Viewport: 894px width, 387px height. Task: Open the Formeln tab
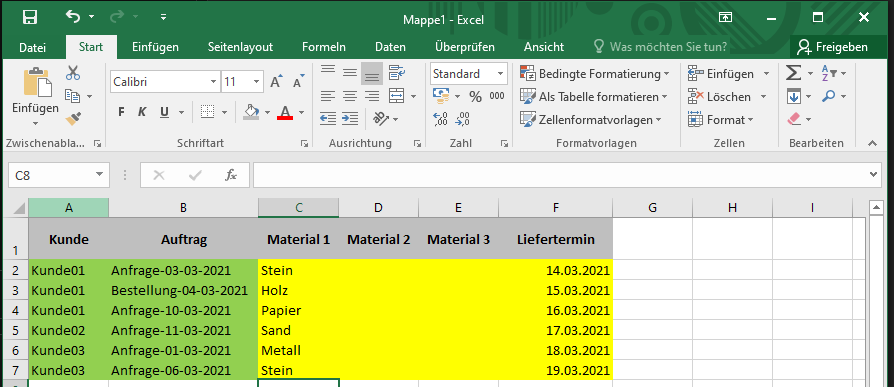324,47
